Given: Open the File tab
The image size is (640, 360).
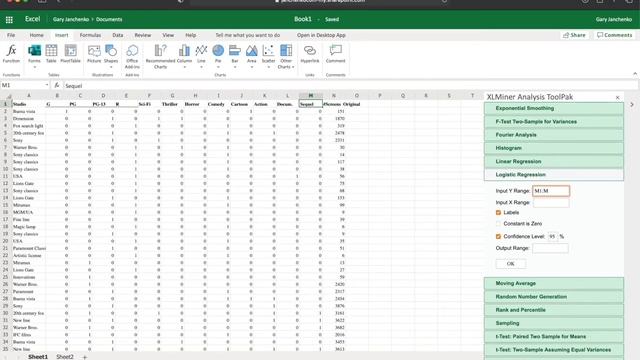Looking at the screenshot, I should (11, 36).
